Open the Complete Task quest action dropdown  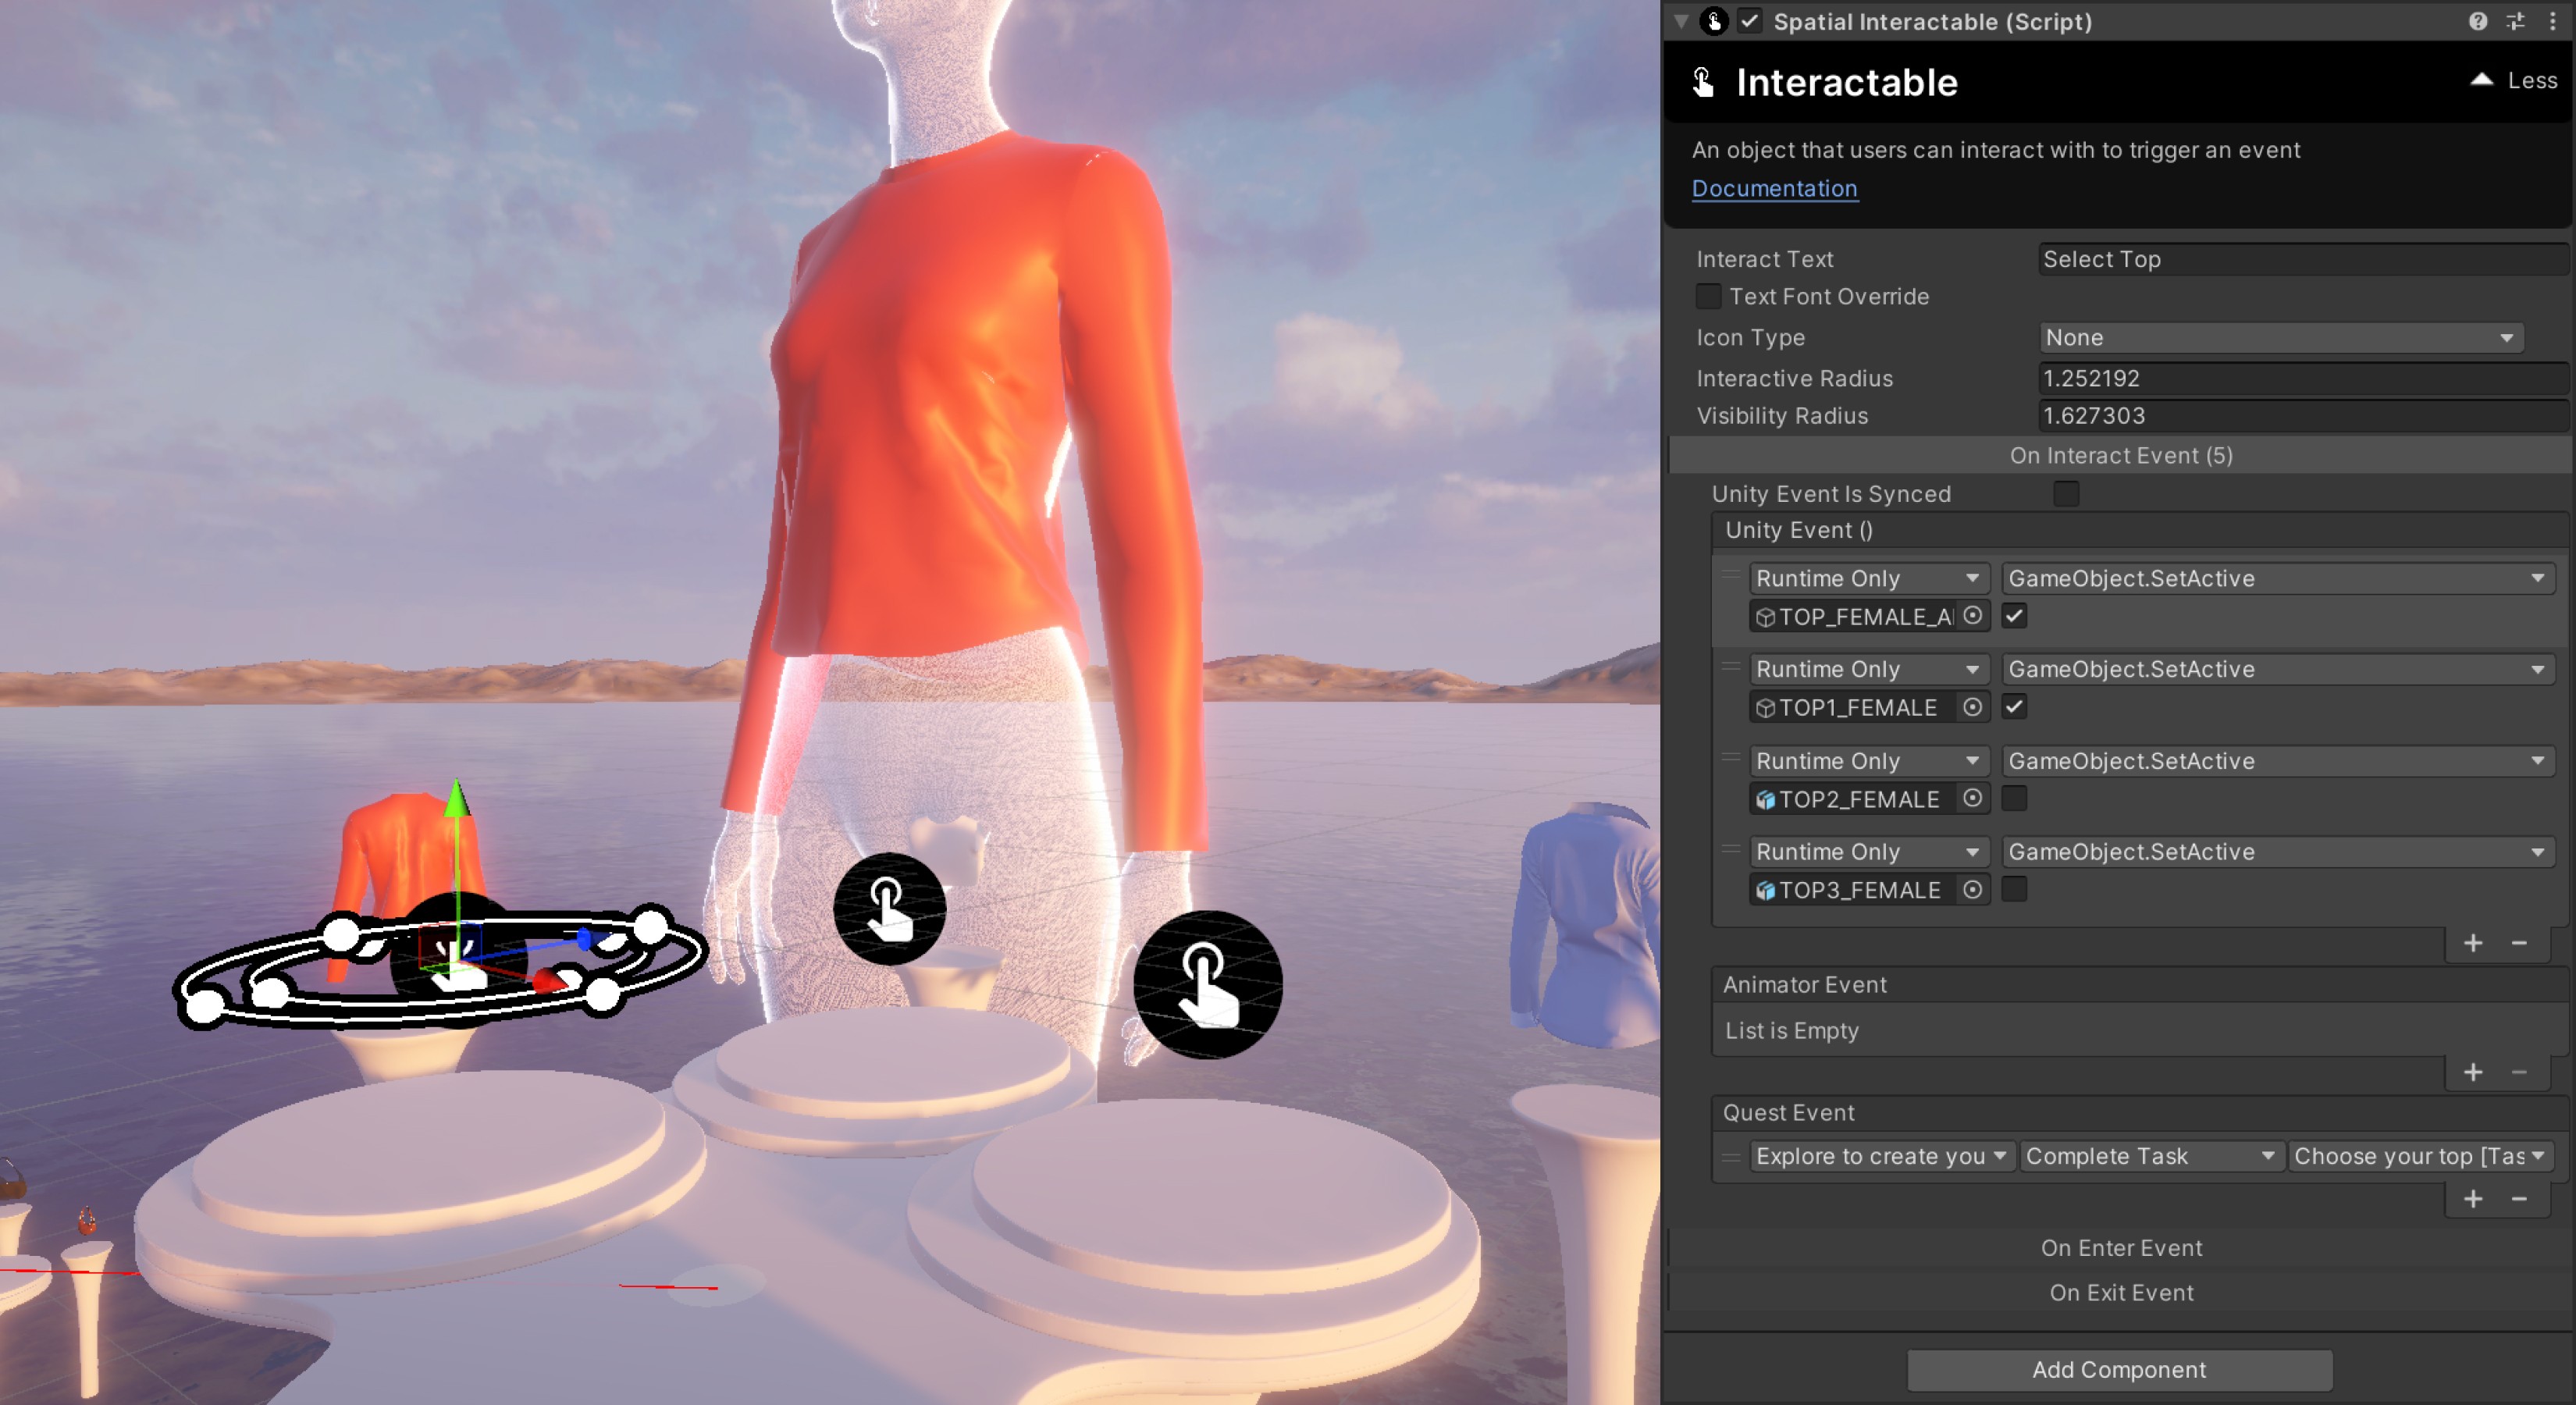[x=2150, y=1156]
